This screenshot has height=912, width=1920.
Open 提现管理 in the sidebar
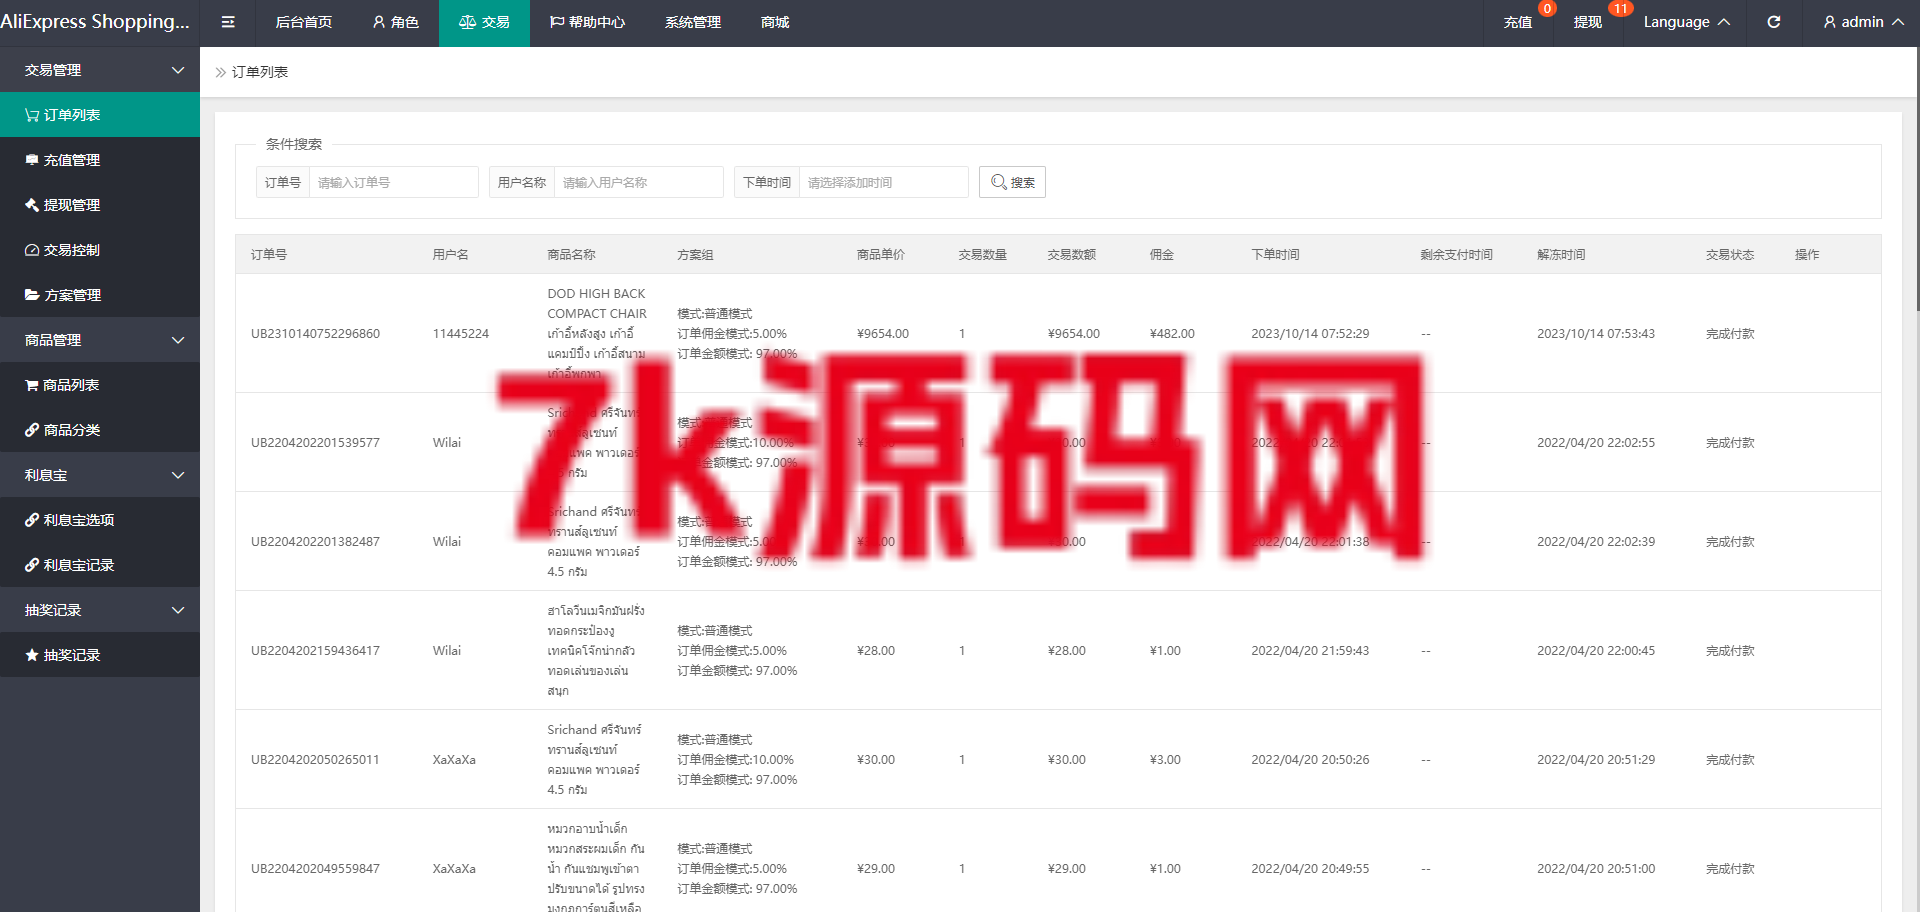pos(100,205)
